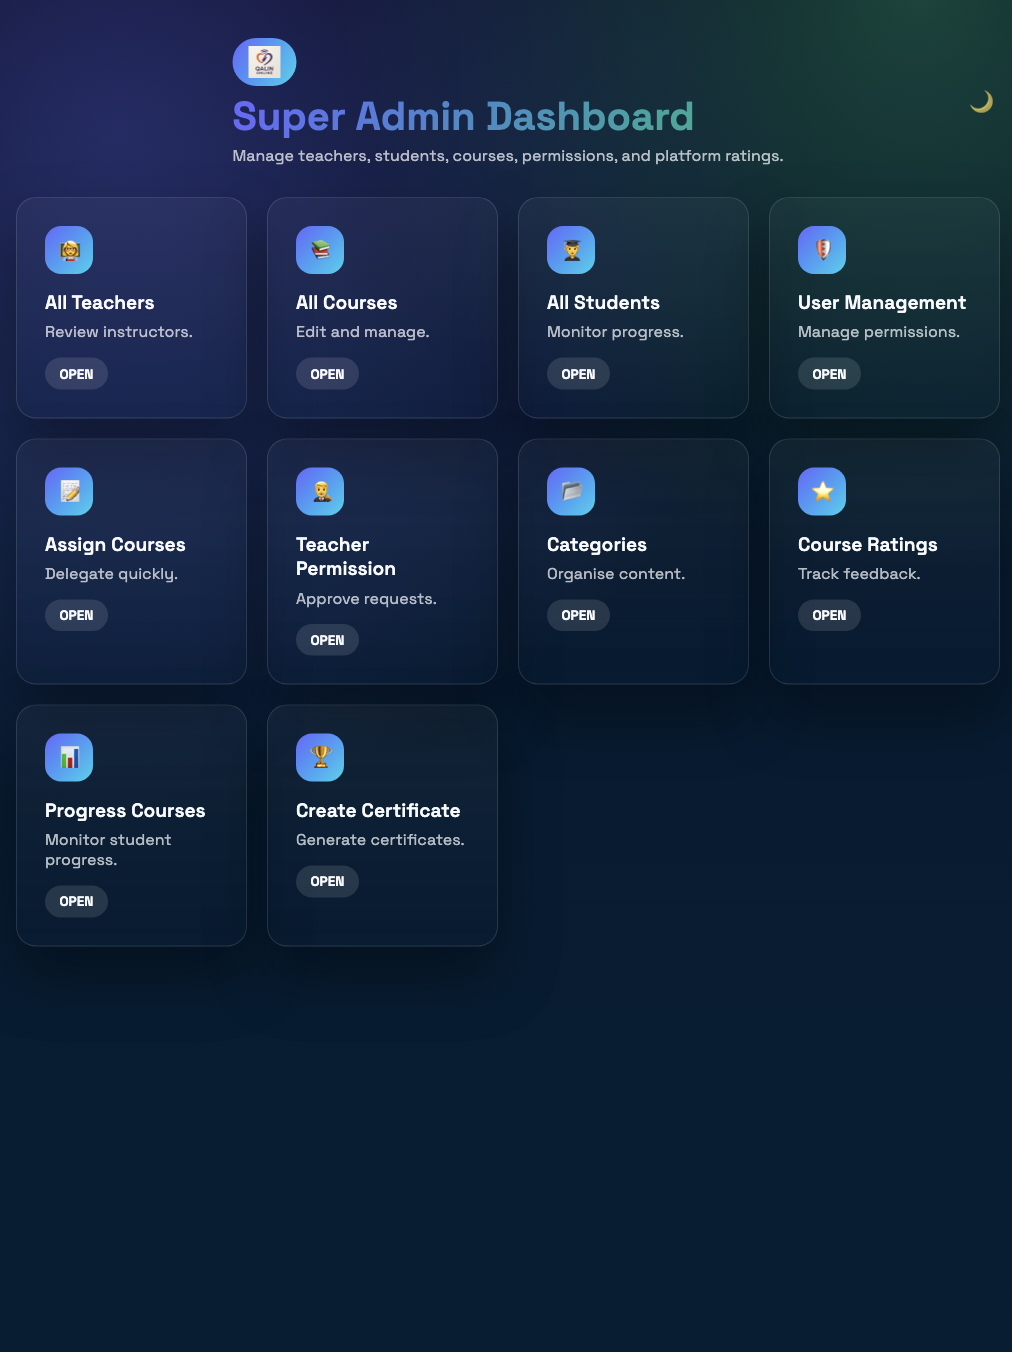Viewport: 1012px width, 1352px height.
Task: Click the Qalin logo above the title
Action: point(264,62)
